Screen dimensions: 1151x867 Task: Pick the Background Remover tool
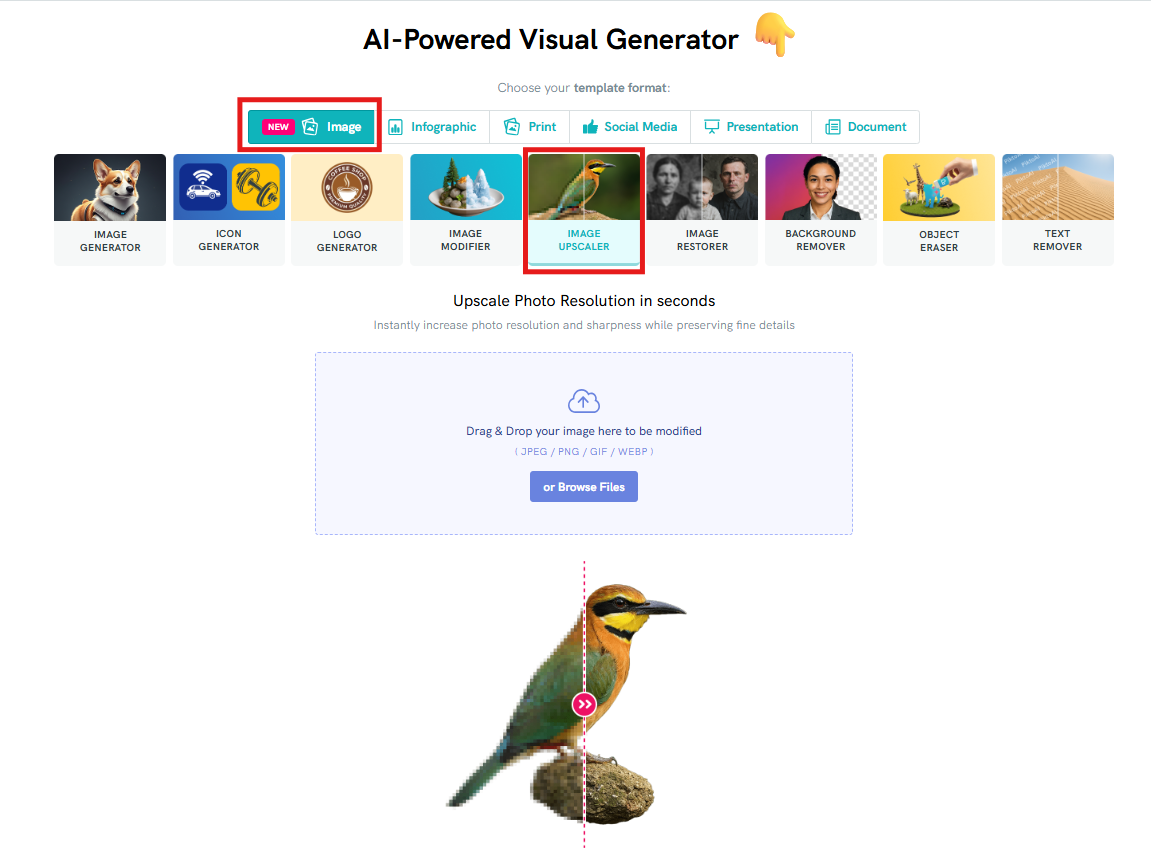pos(821,209)
